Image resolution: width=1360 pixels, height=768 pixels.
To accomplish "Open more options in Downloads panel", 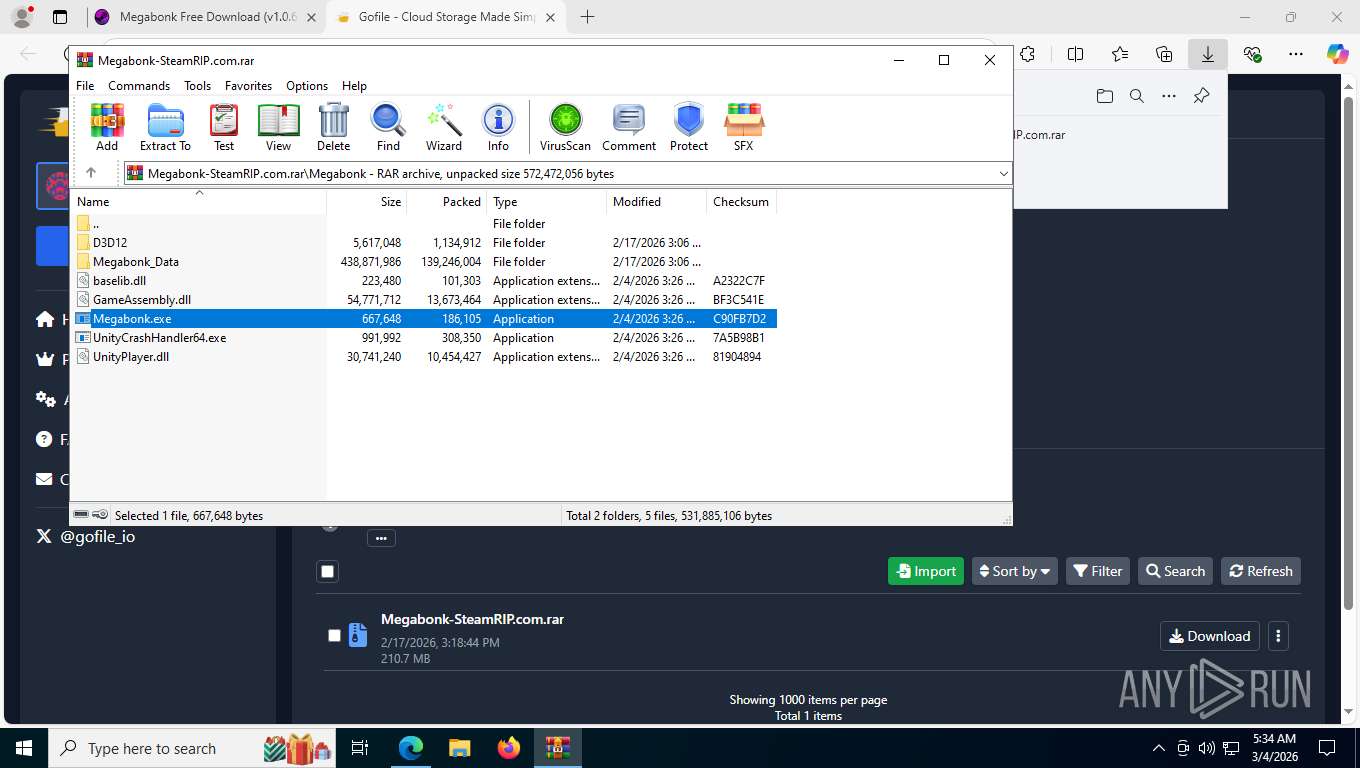I will click(1169, 96).
